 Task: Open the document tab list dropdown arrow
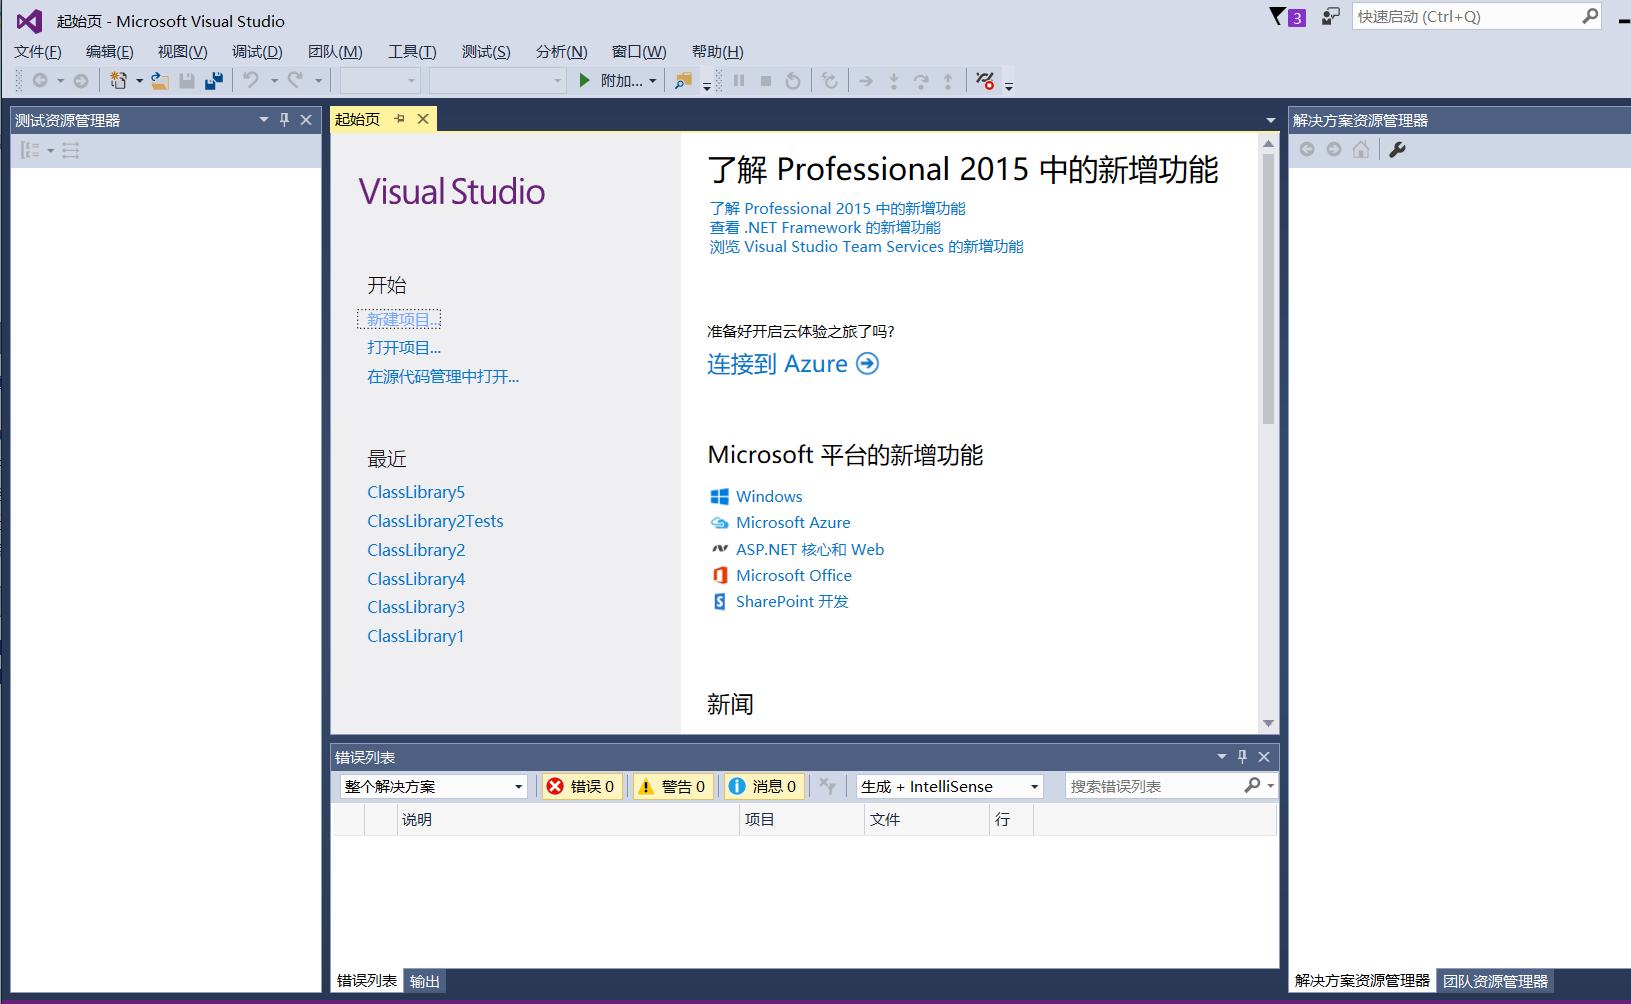(x=1271, y=120)
